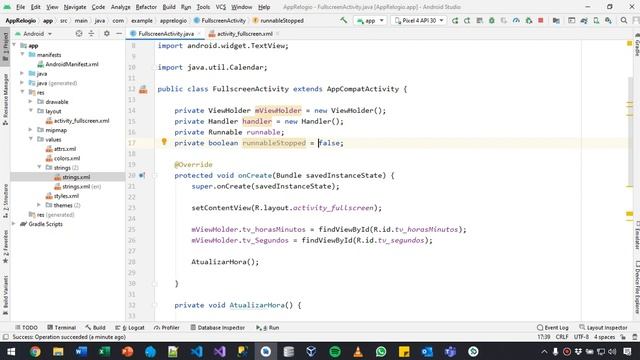
Task: Open the VCS menu
Action: (220, 7)
